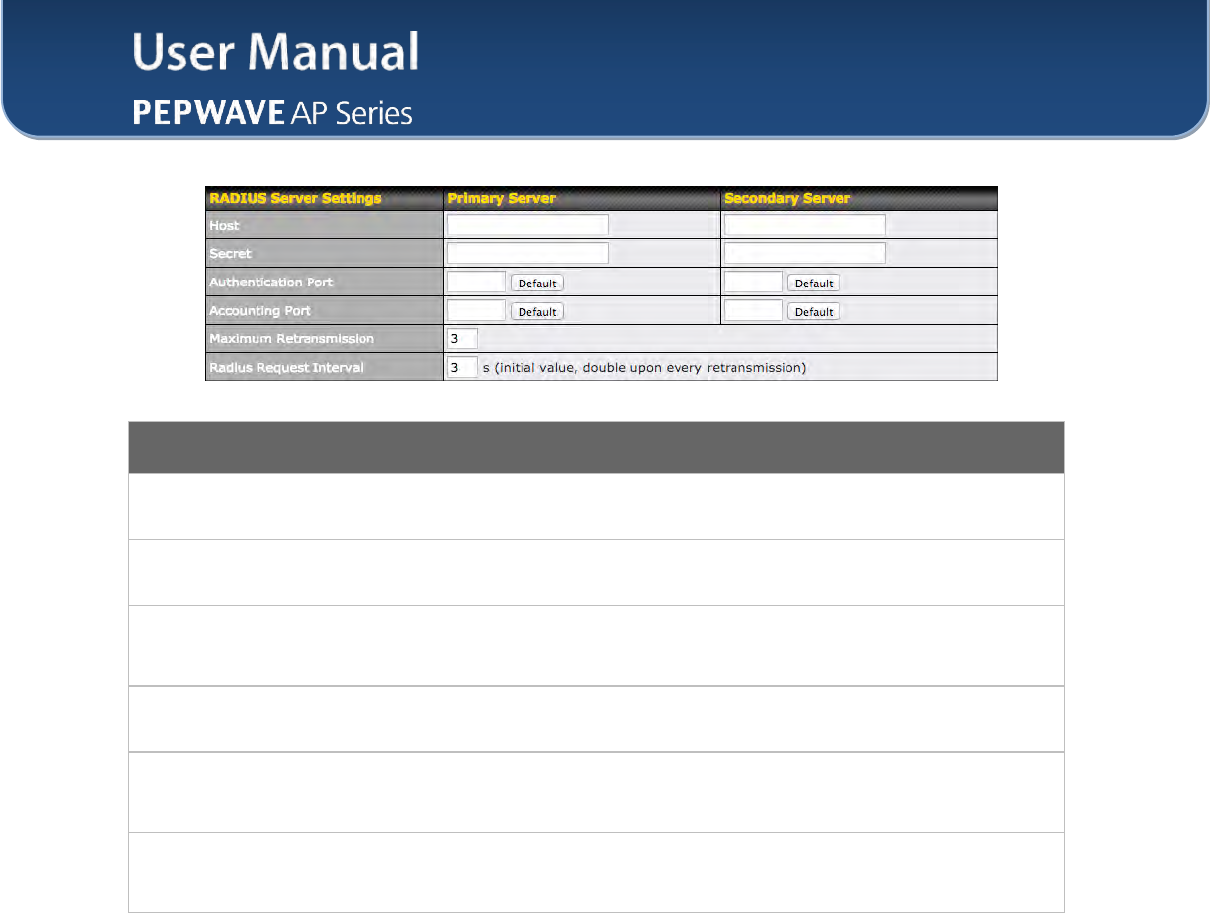The height and width of the screenshot is (913, 1210).
Task: Click the Primary Server Secret field
Action: click(528, 252)
